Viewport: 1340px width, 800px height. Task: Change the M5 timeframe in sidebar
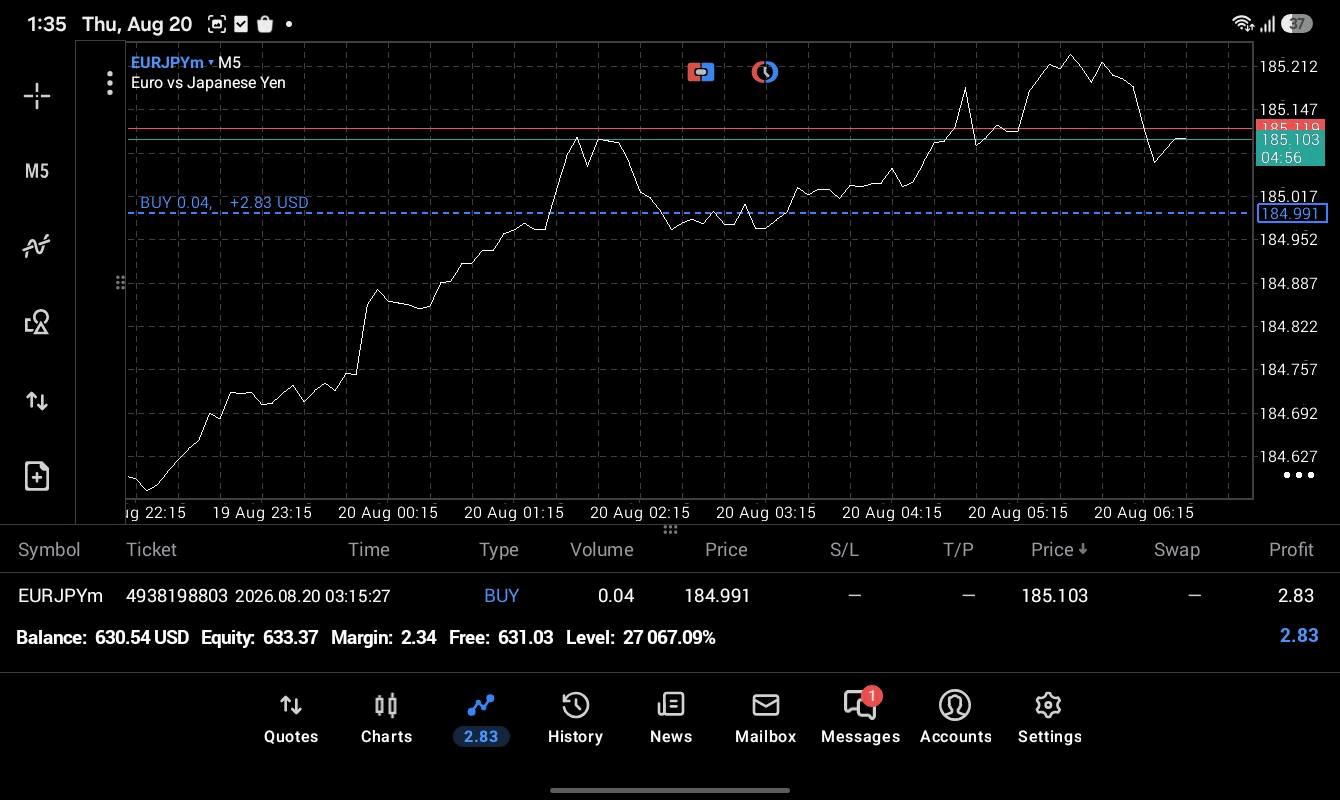(x=37, y=171)
